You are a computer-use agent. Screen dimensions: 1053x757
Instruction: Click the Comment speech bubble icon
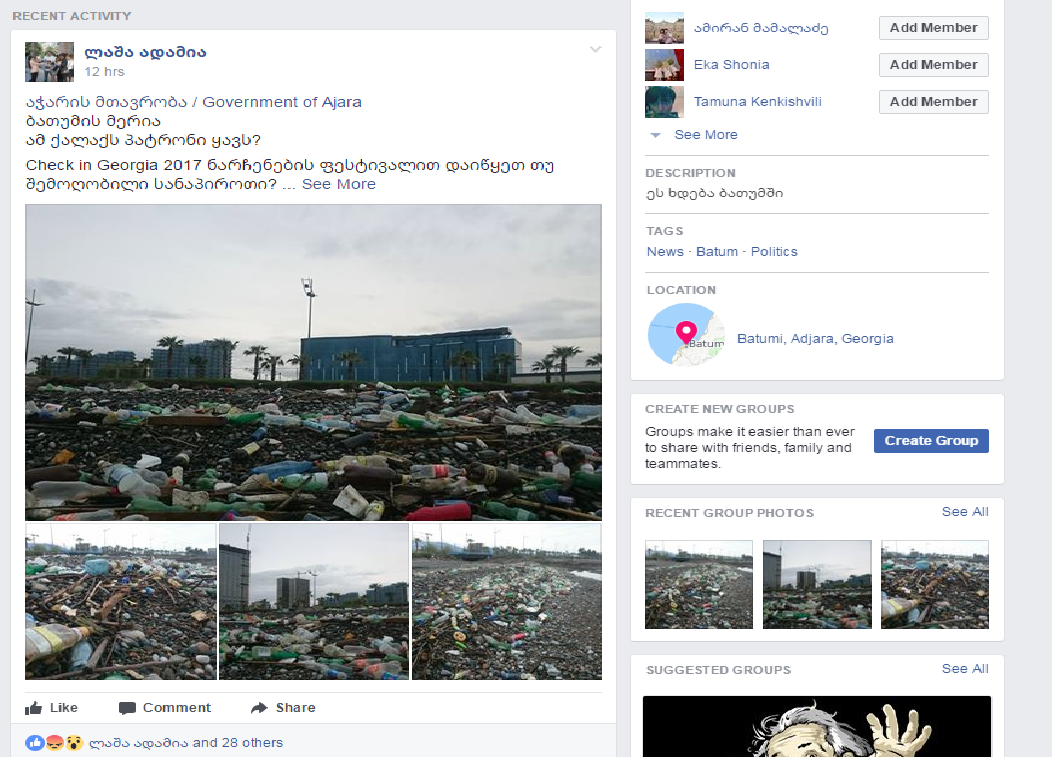click(x=127, y=708)
